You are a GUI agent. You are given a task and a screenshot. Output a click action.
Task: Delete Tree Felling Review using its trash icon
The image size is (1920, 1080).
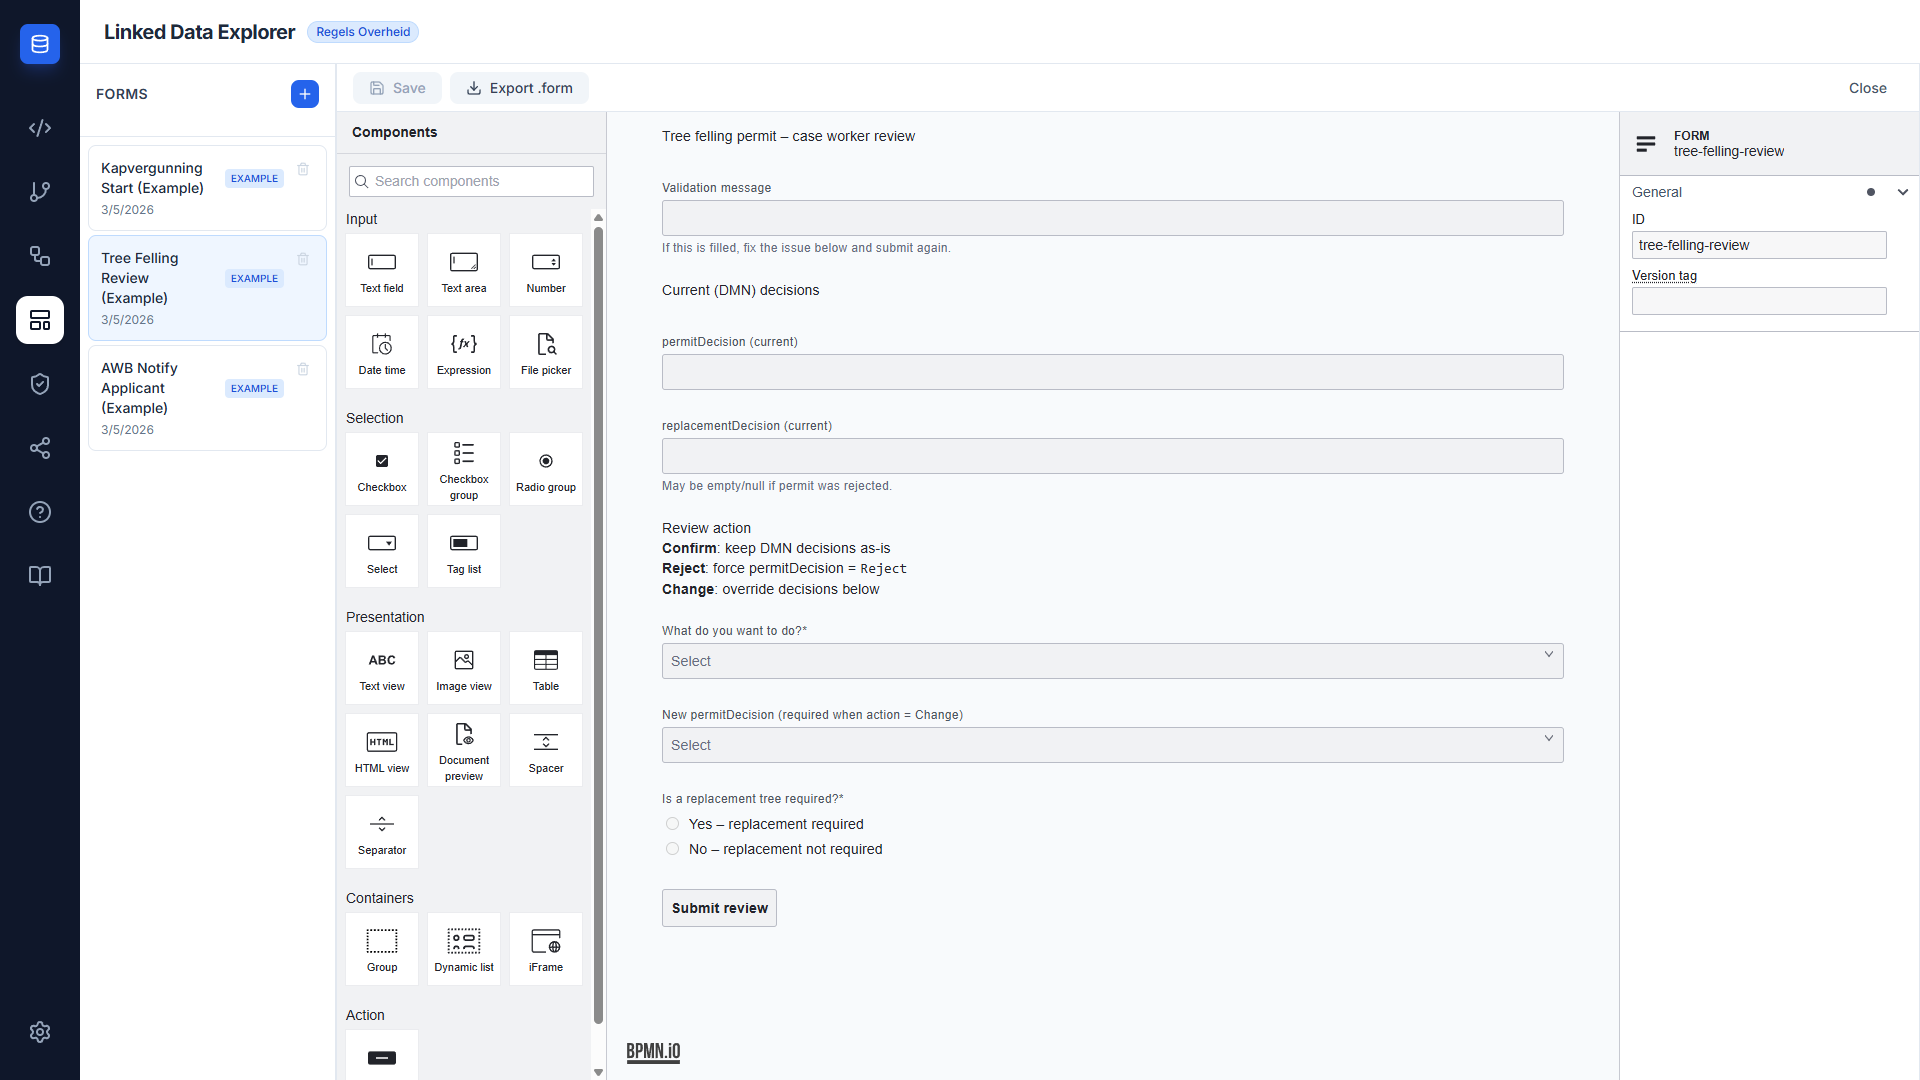[303, 259]
